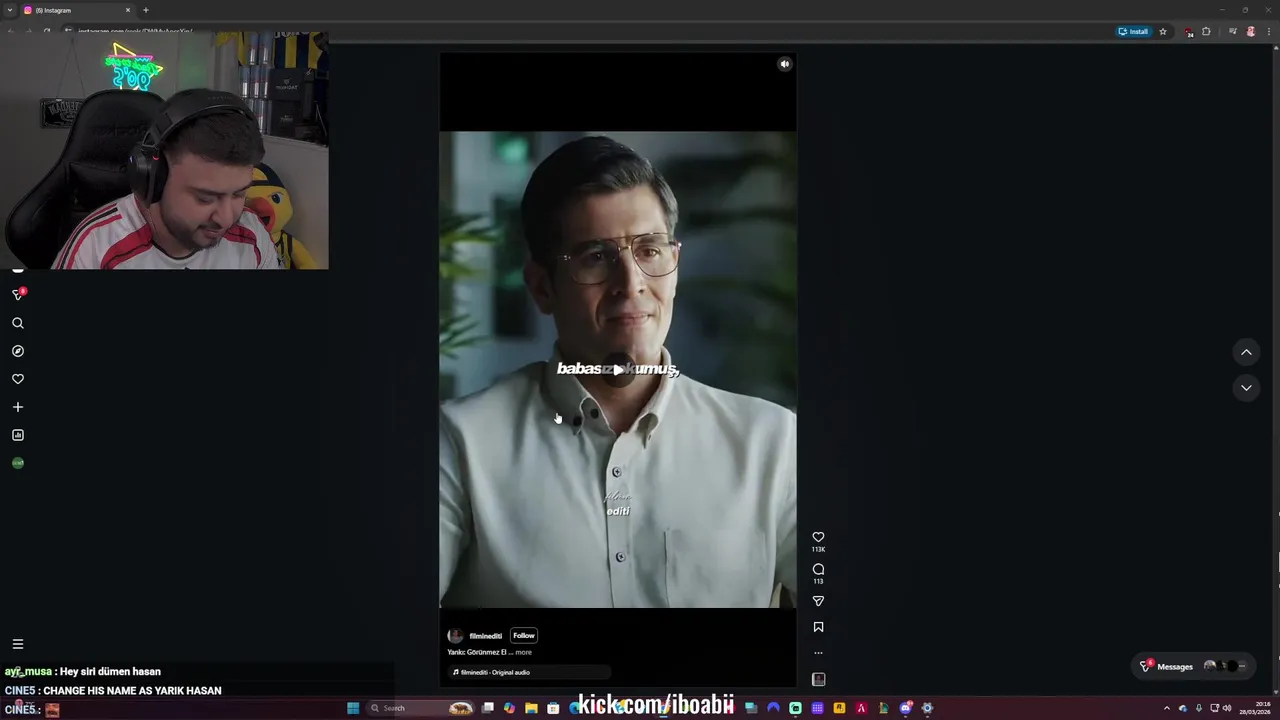Open Notifications heart in sidebar
Viewport: 1280px width, 720px height.
pyautogui.click(x=18, y=379)
